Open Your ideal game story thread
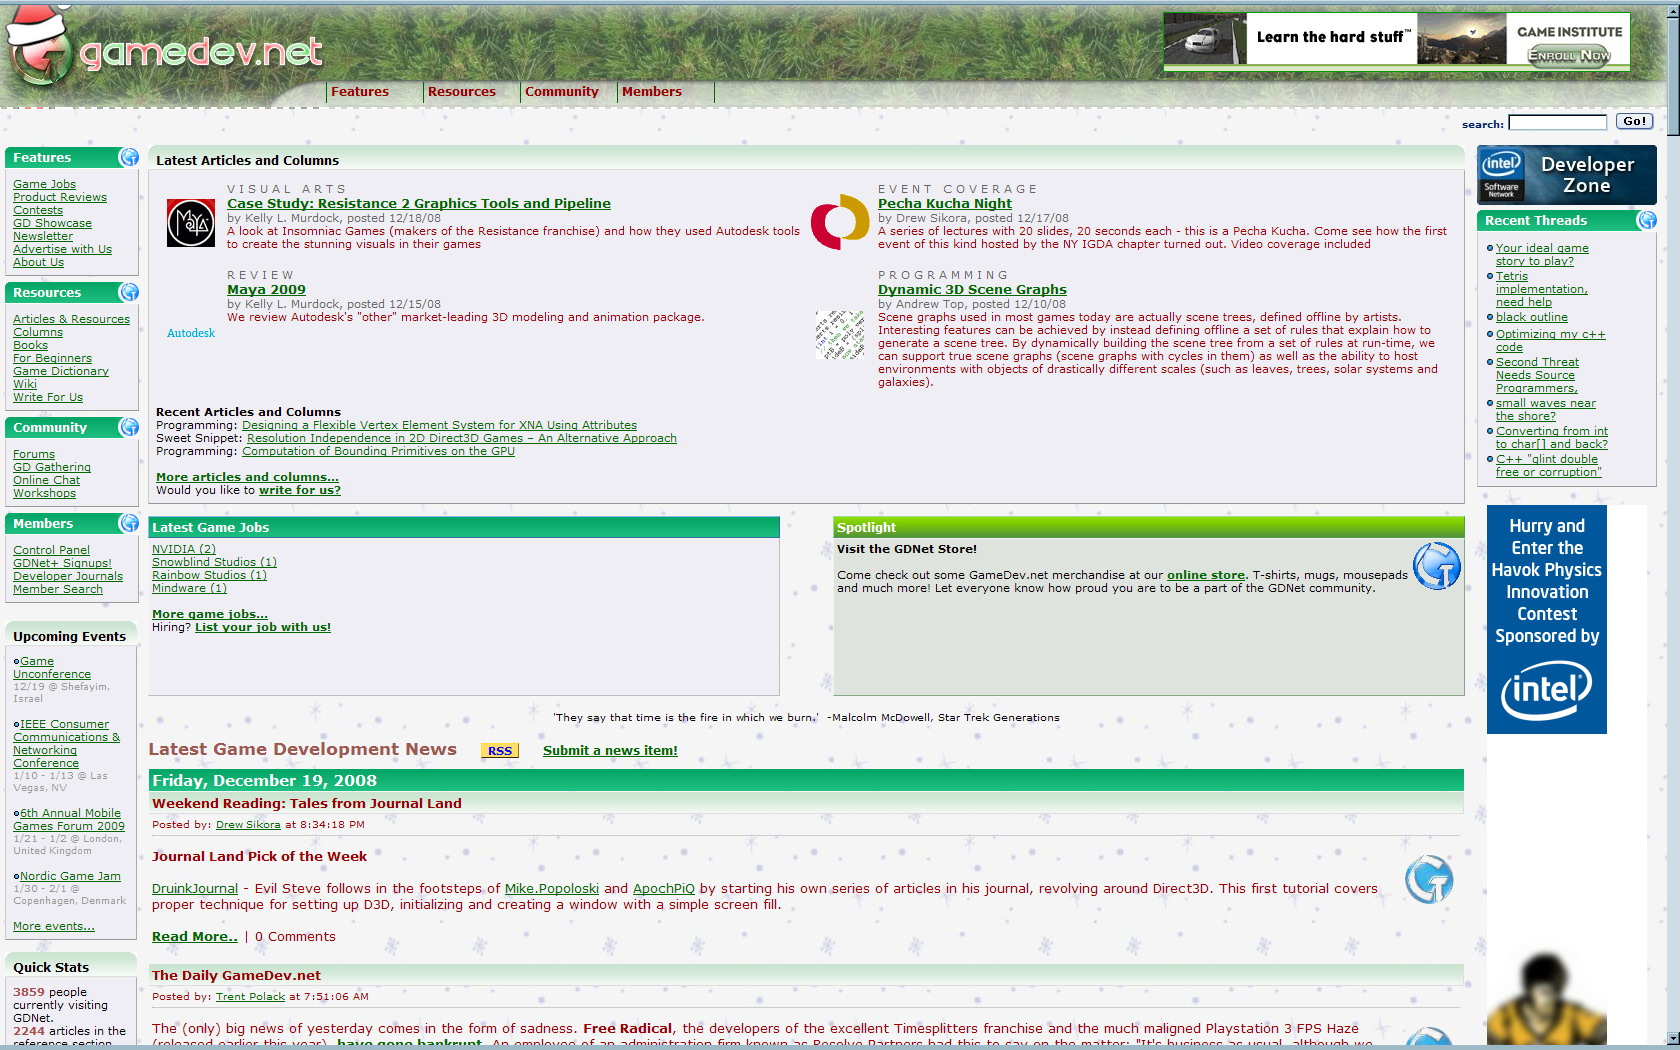 1542,254
